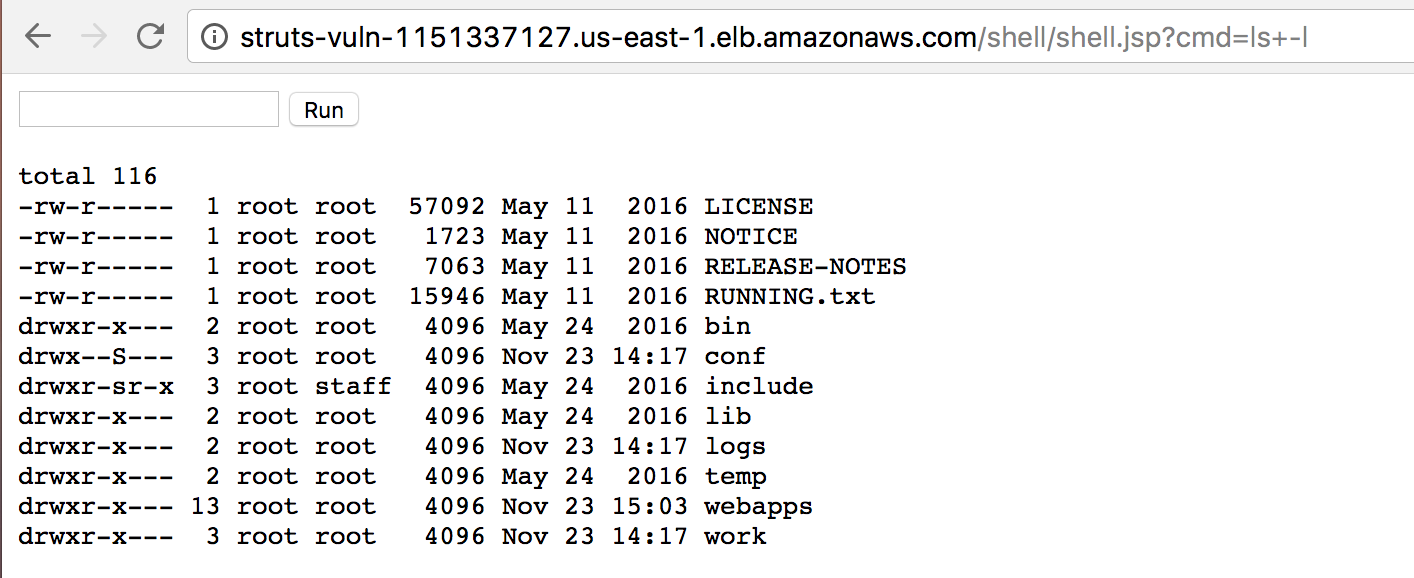Click the conf directory name

click(735, 357)
